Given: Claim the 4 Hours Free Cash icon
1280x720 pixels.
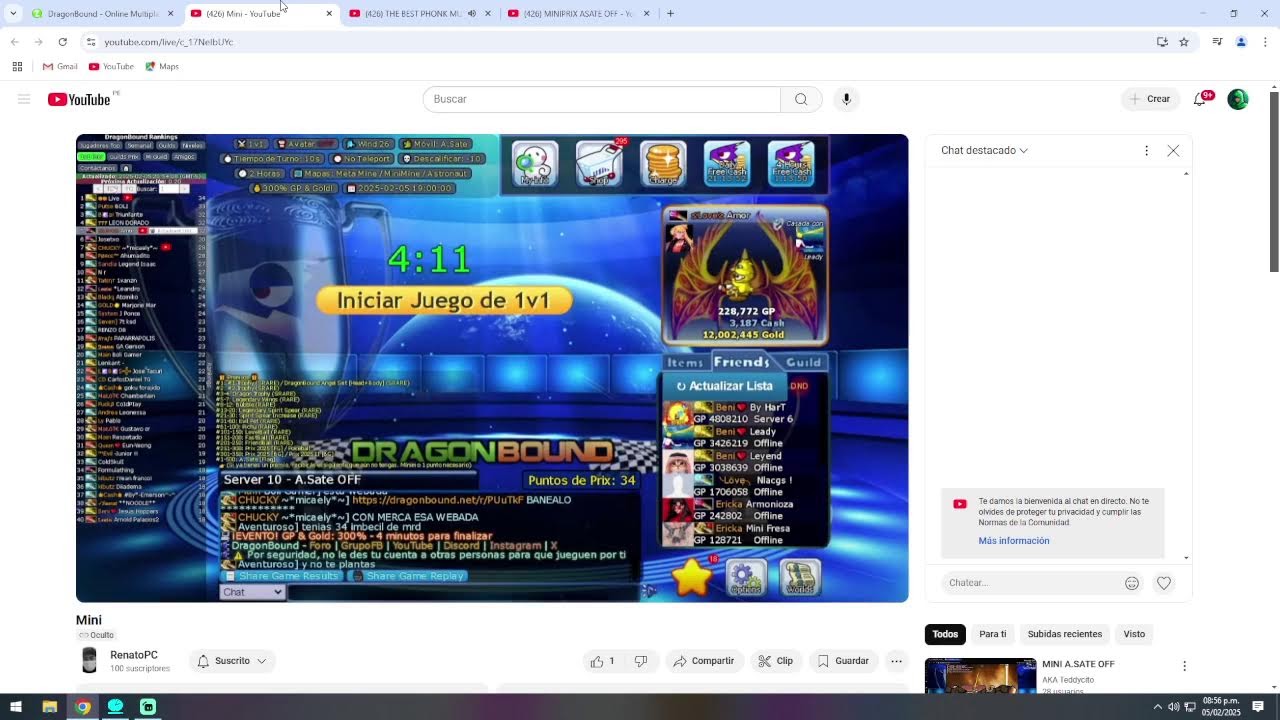Looking at the screenshot, I should pos(791,163).
